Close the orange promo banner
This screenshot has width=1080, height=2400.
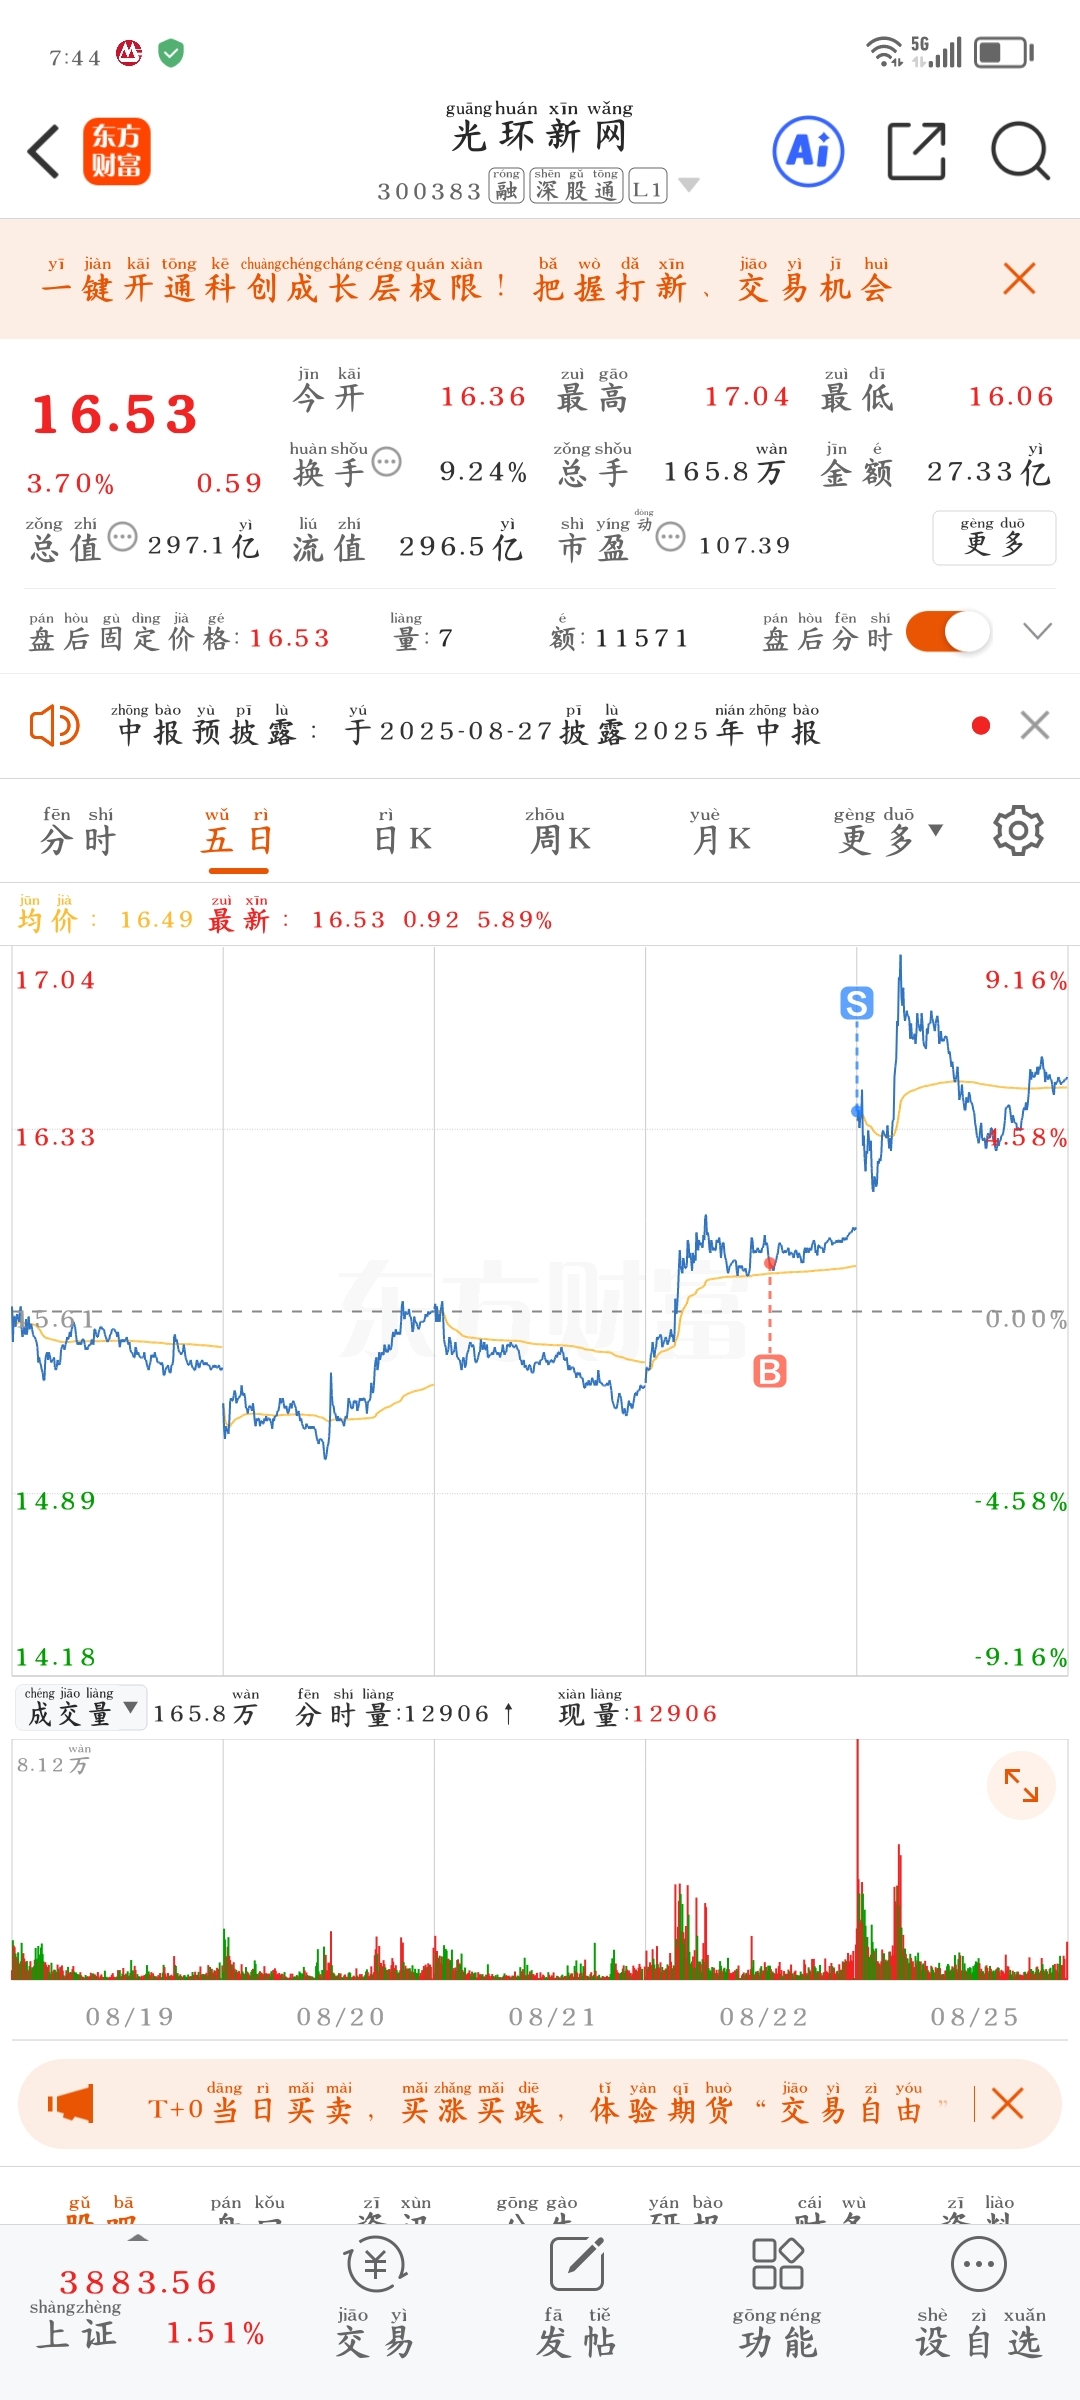[1019, 278]
